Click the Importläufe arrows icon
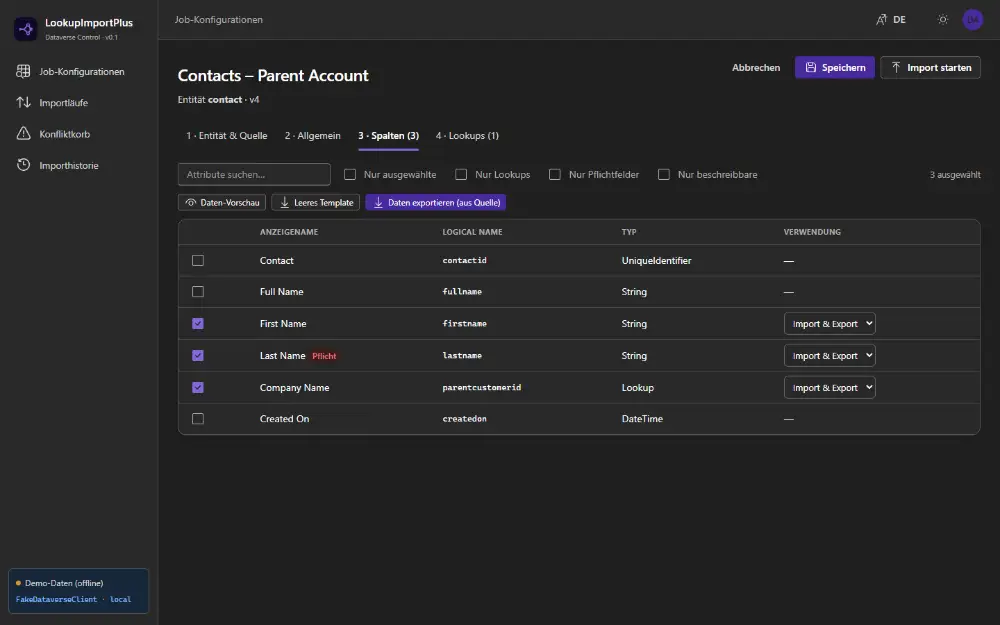Image resolution: width=1000 pixels, height=625 pixels. pyautogui.click(x=23, y=102)
